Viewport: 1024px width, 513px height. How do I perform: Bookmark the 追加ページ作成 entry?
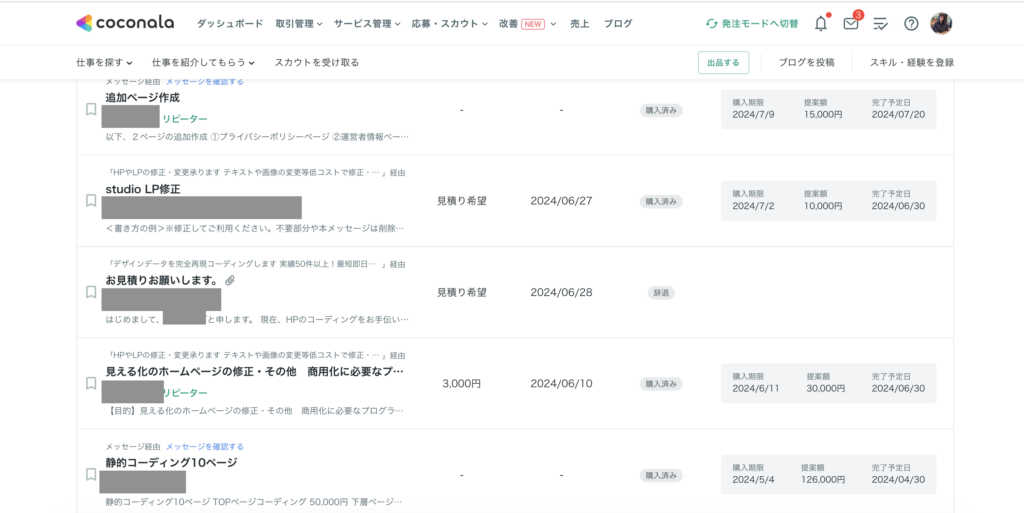tap(91, 109)
